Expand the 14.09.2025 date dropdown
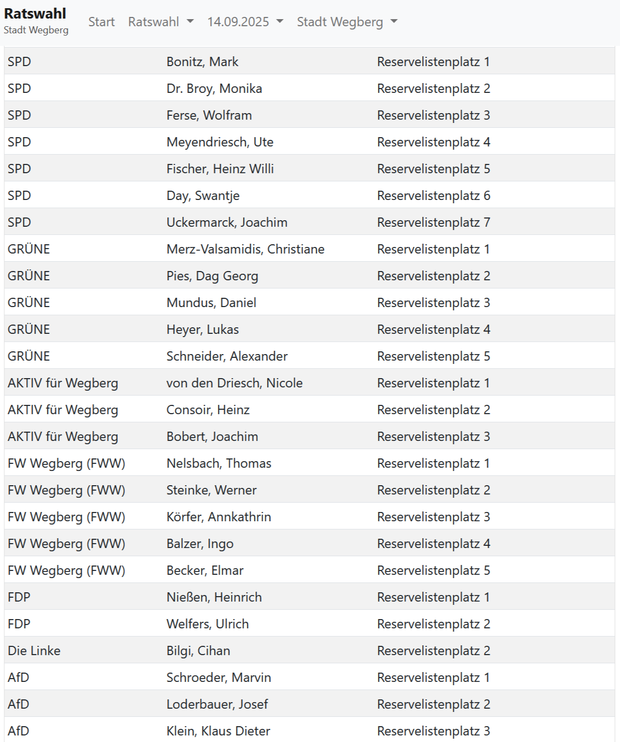 coord(244,22)
